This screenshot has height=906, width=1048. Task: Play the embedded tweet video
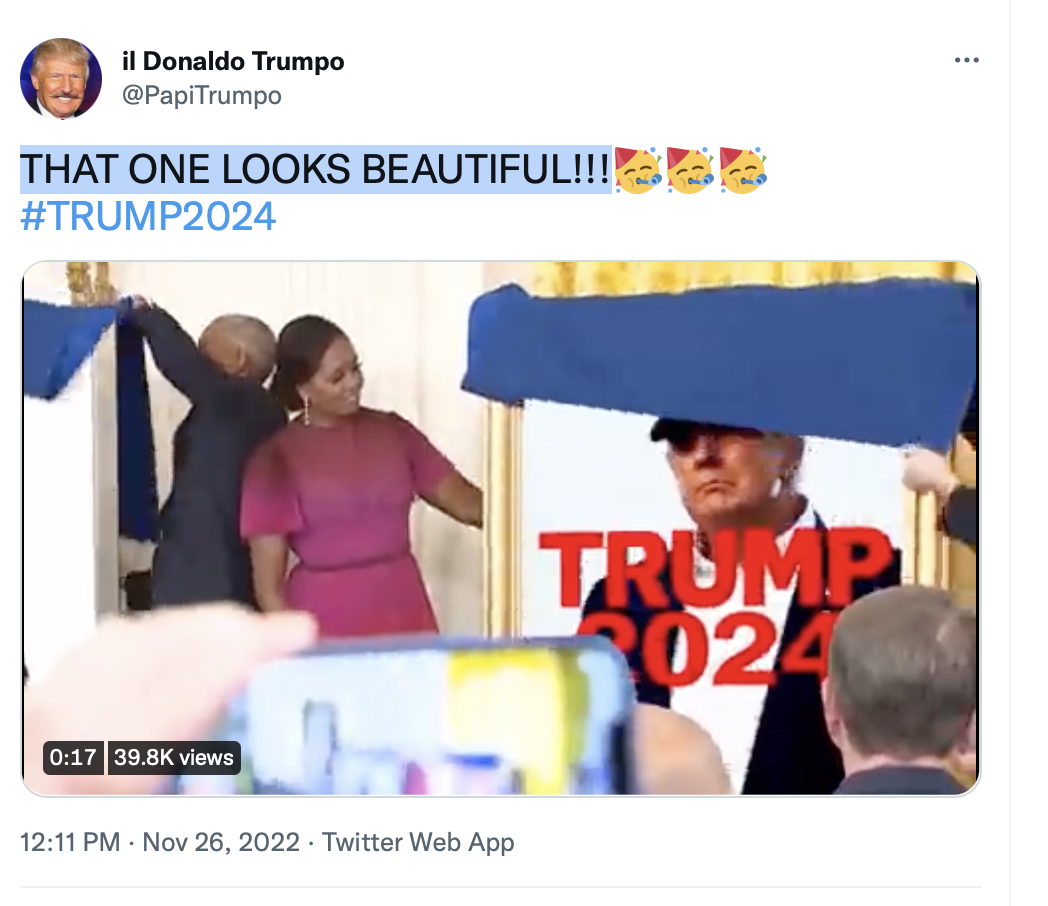[501, 528]
